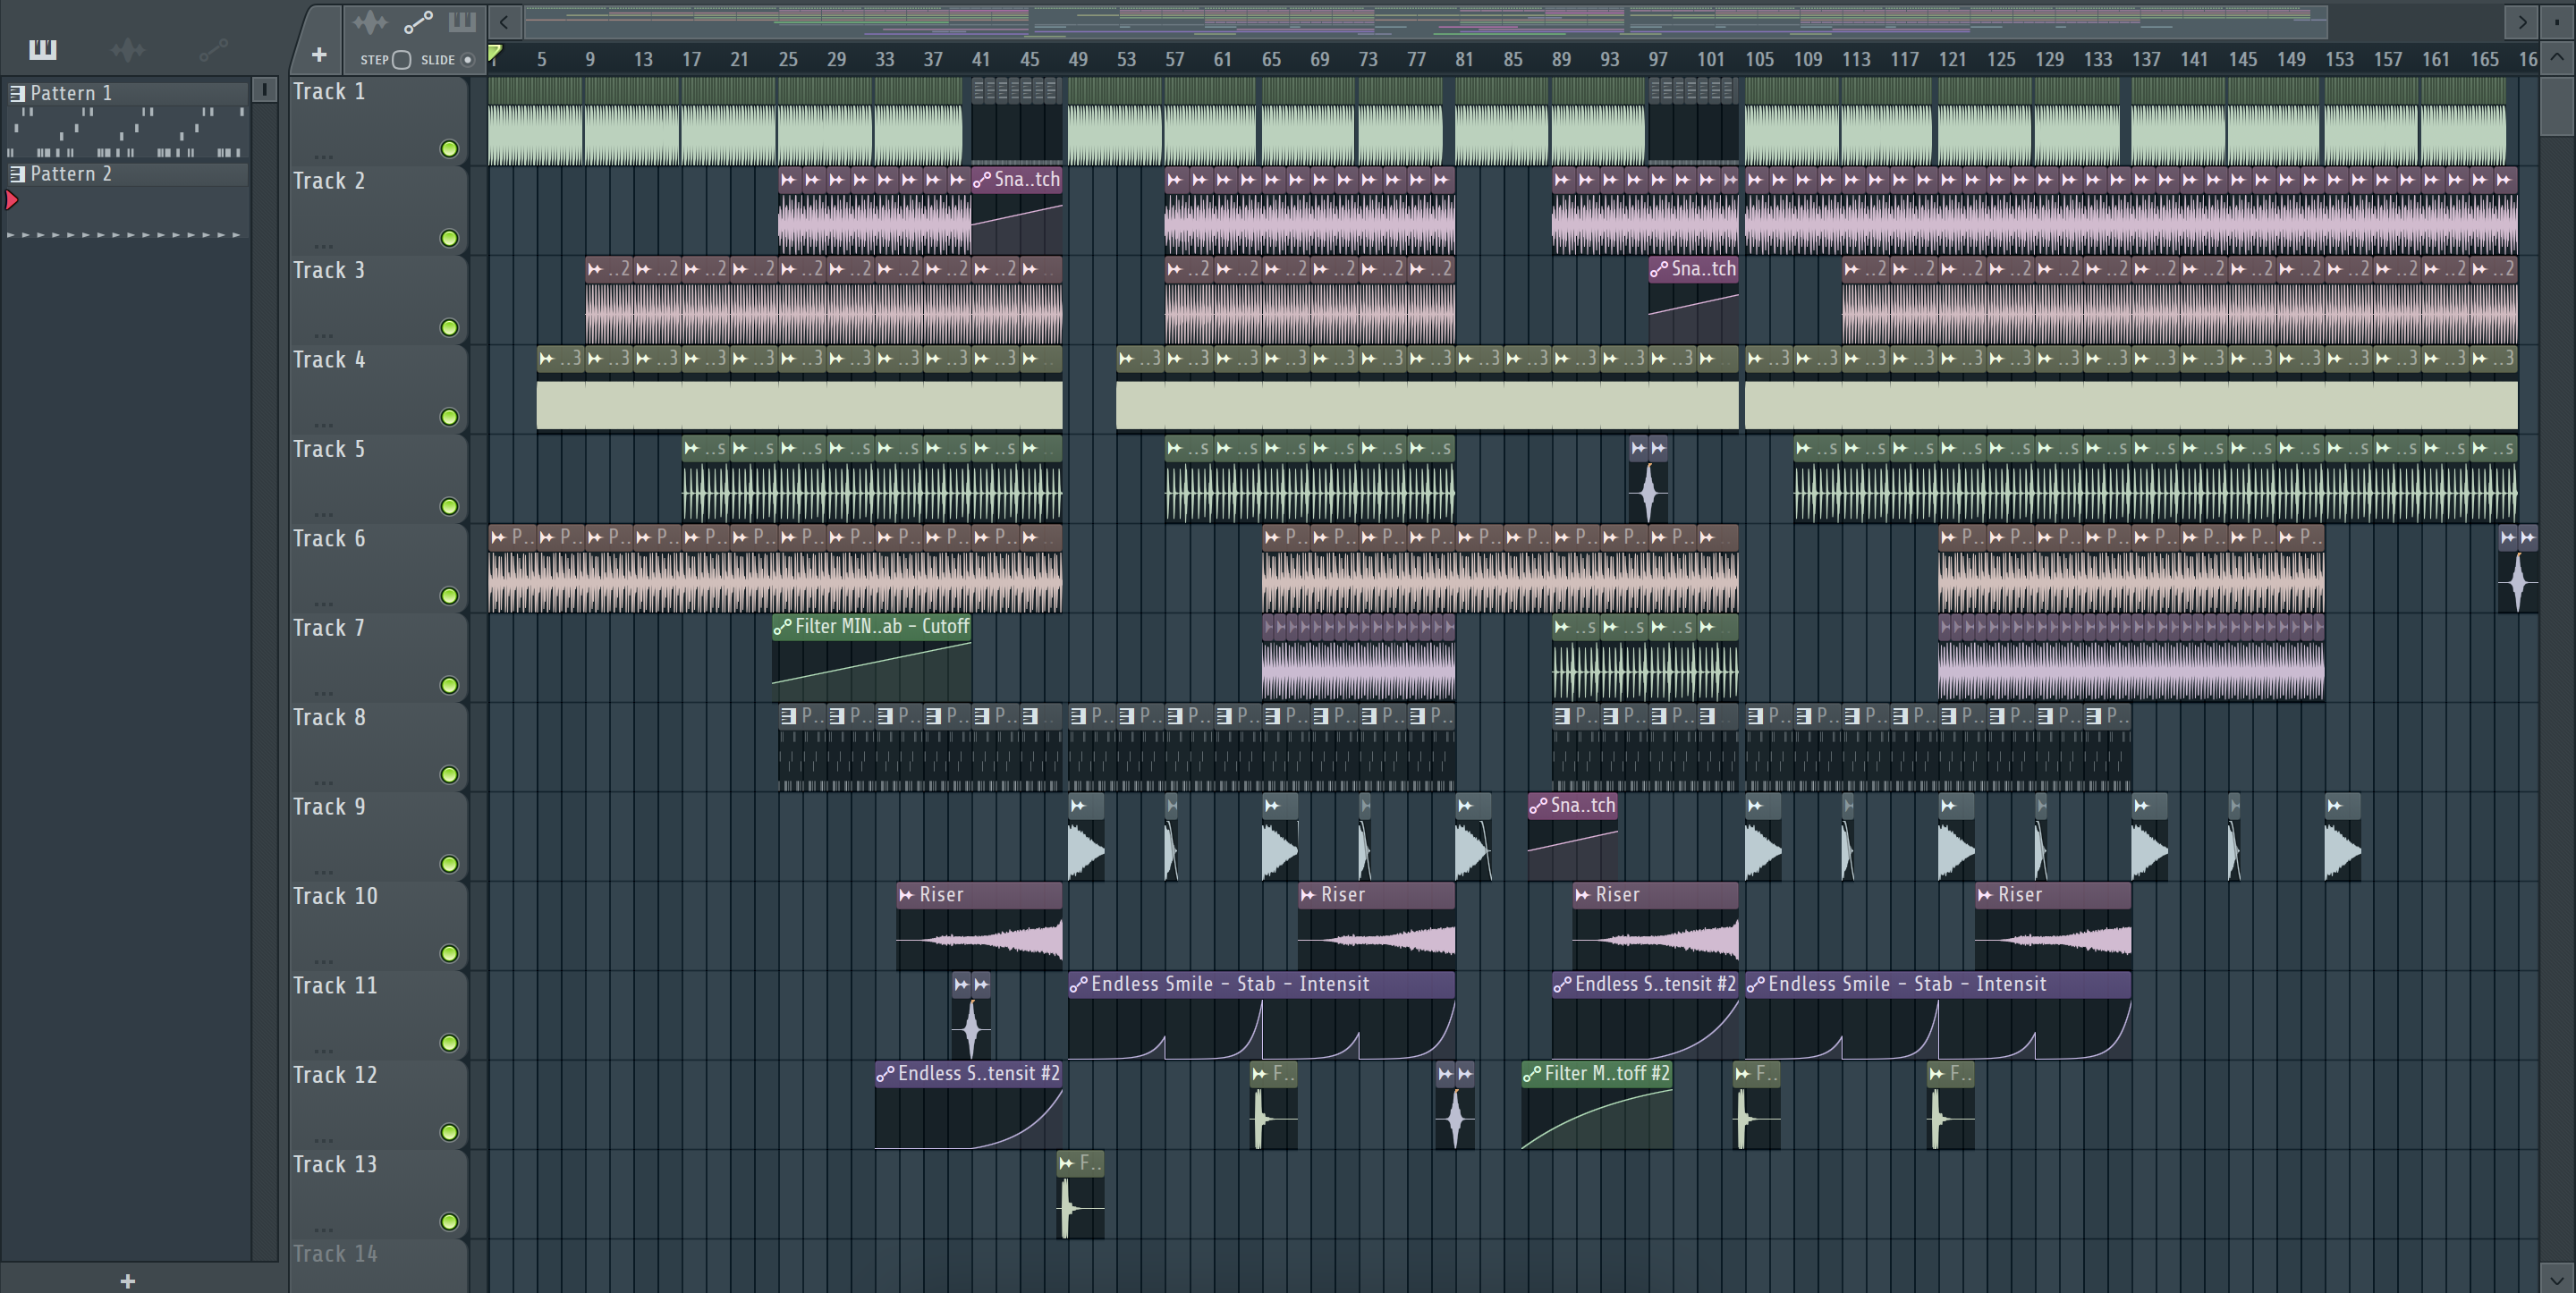Click the vertical scroll down arrow
This screenshot has height=1293, width=2576.
point(2557,1279)
